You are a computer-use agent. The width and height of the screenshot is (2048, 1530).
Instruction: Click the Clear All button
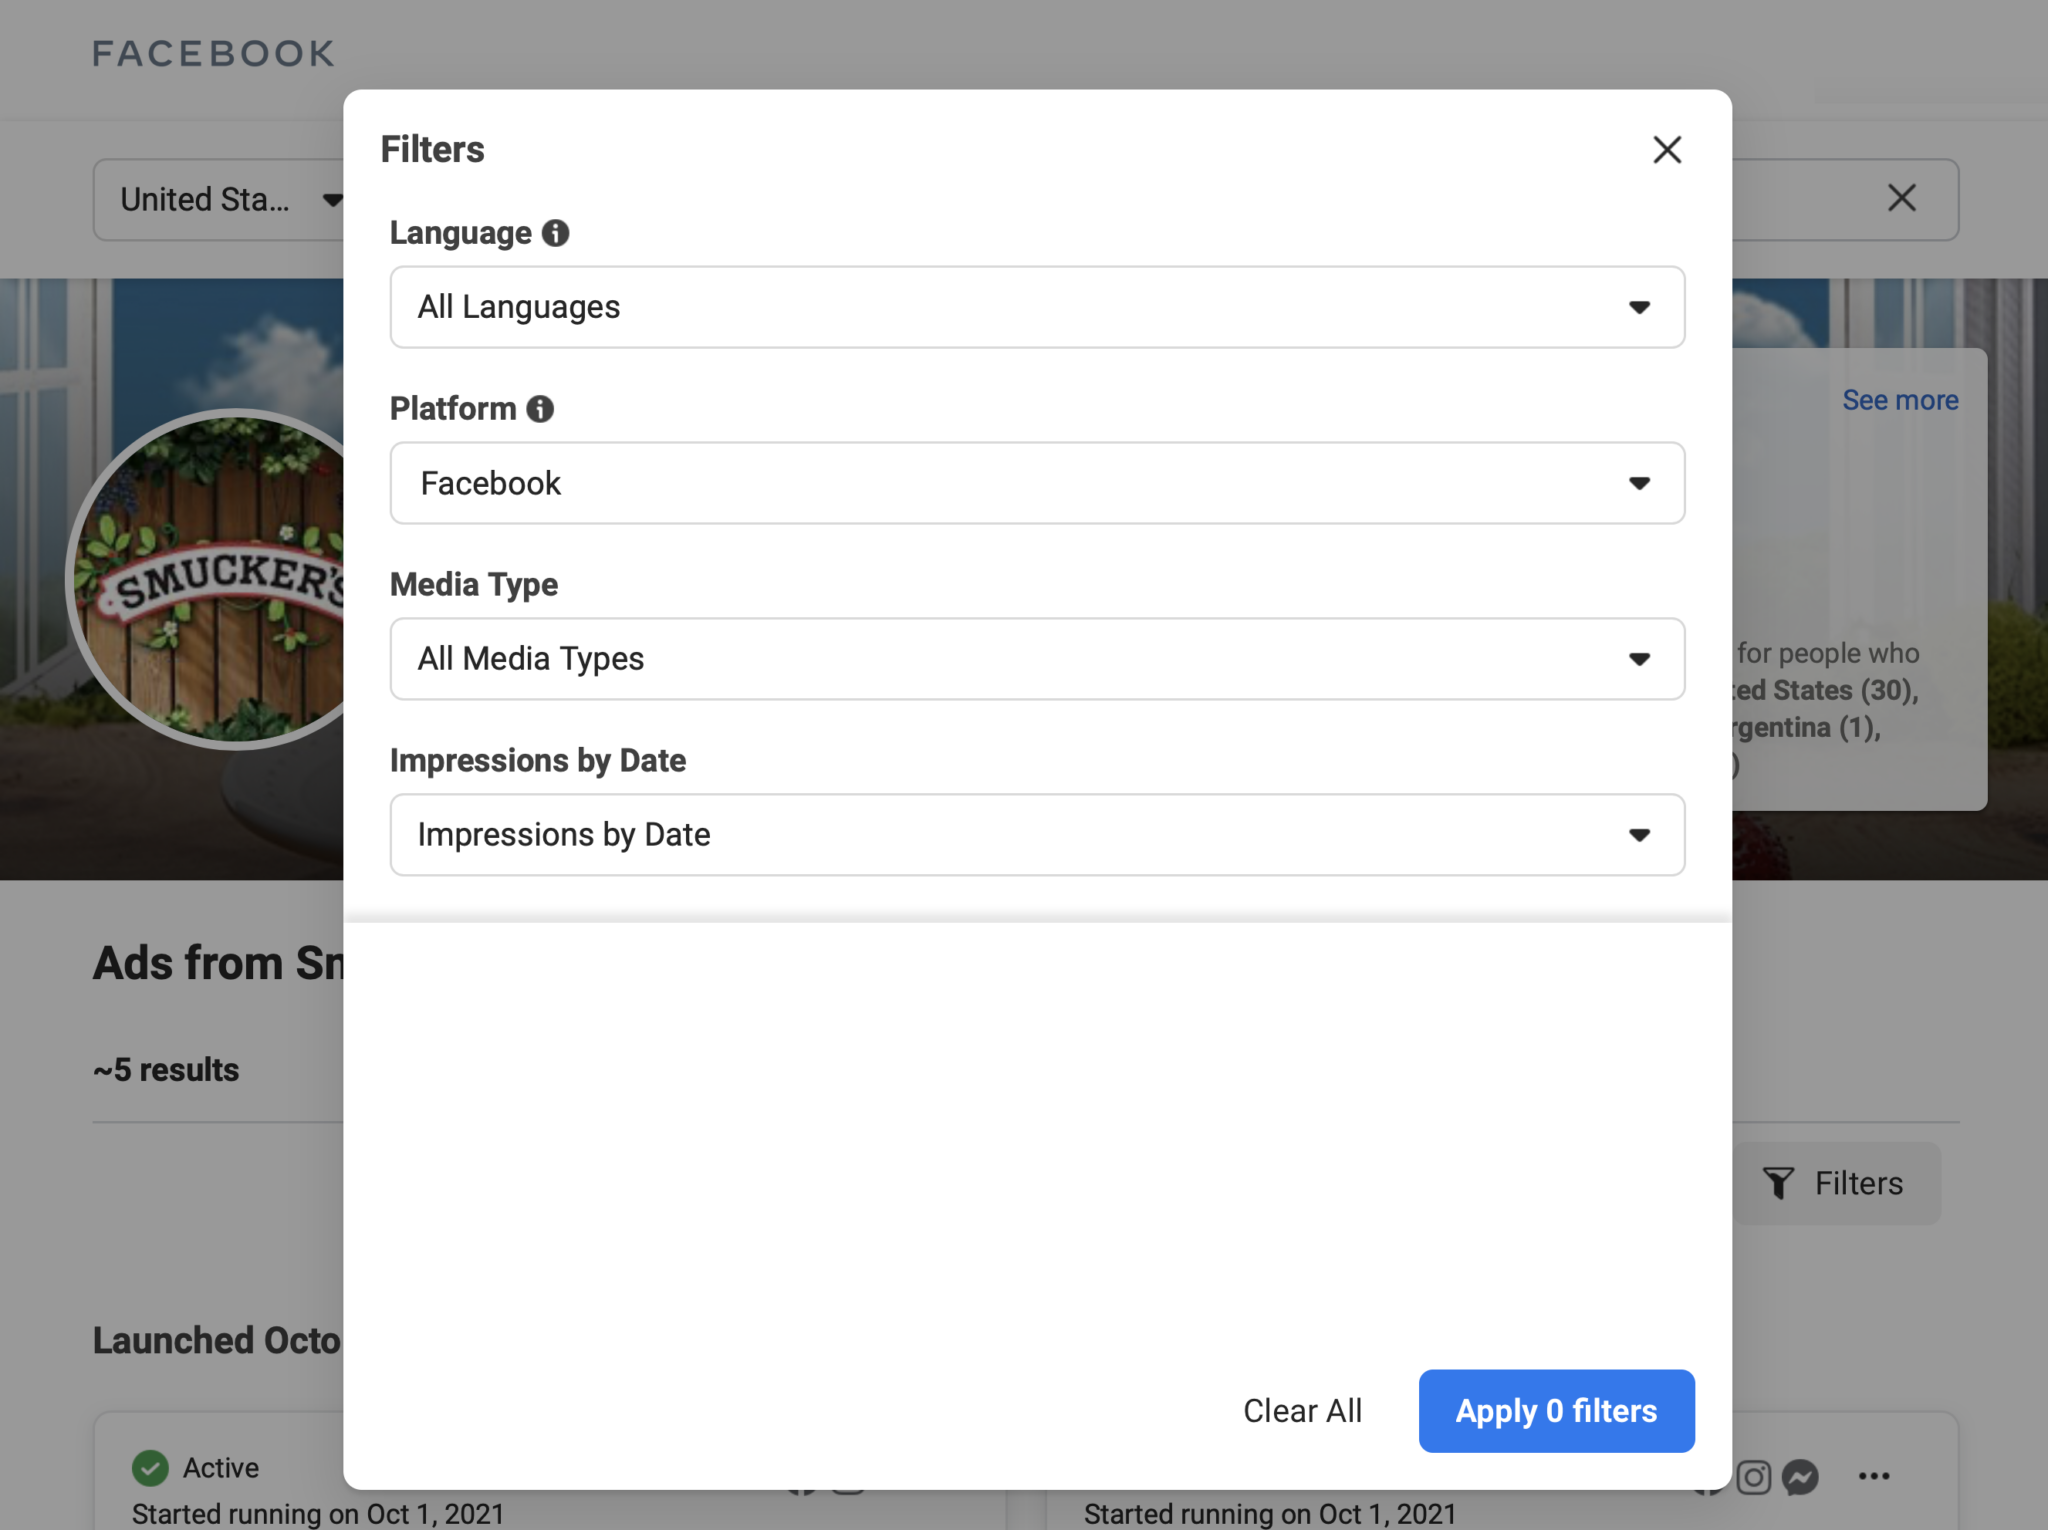click(1302, 1411)
